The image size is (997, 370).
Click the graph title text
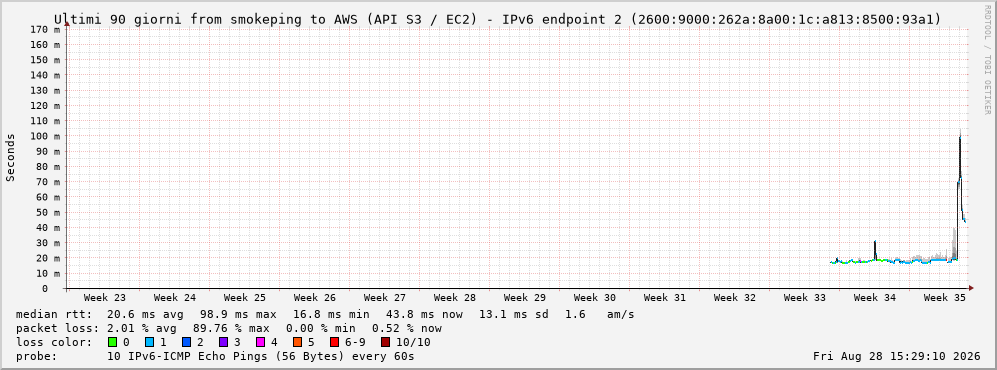(497, 19)
